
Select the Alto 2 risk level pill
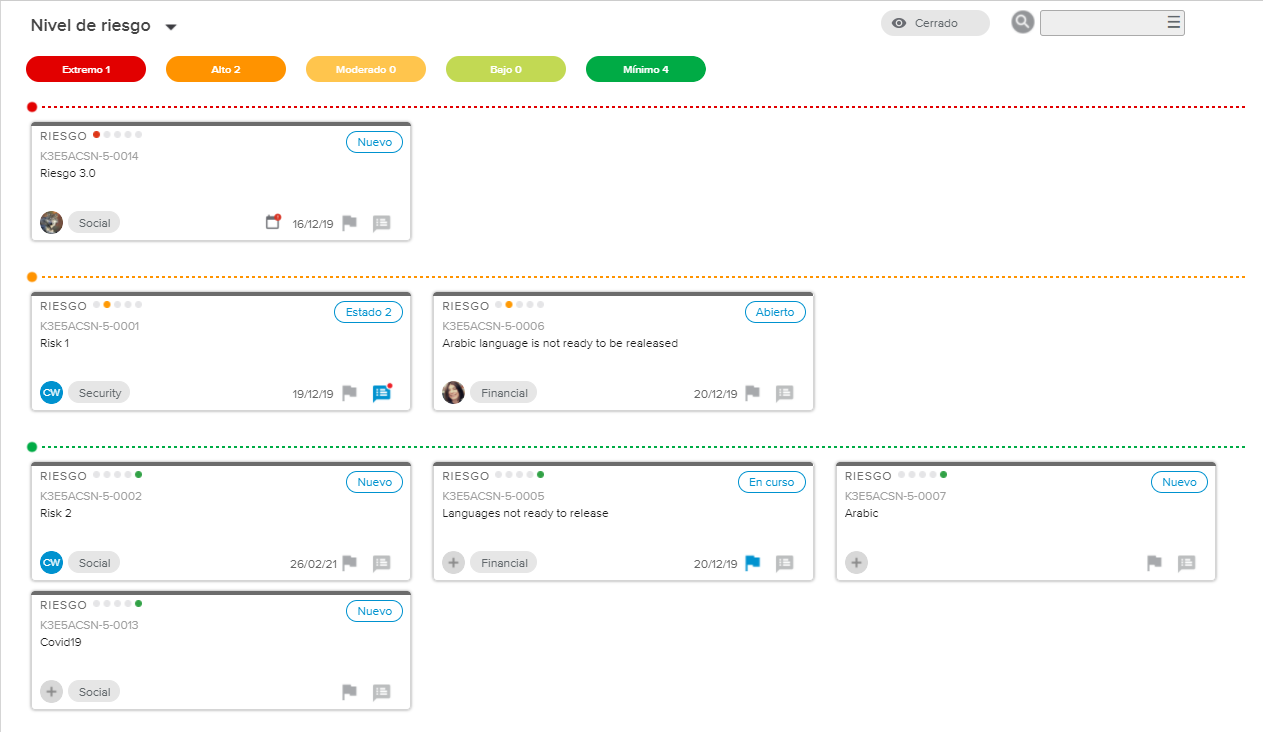(226, 69)
